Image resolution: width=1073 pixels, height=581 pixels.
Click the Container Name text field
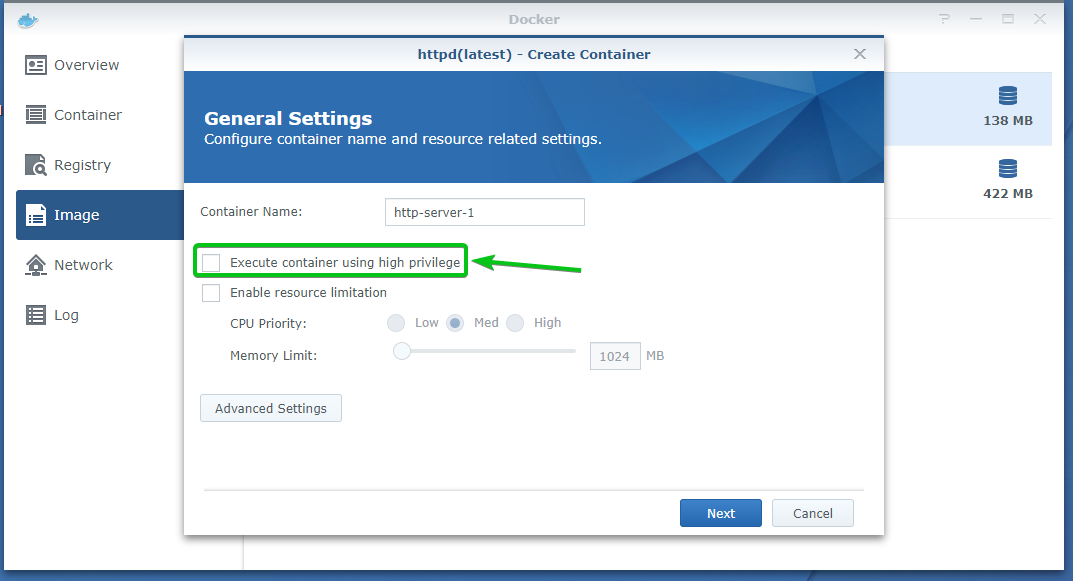(x=484, y=212)
